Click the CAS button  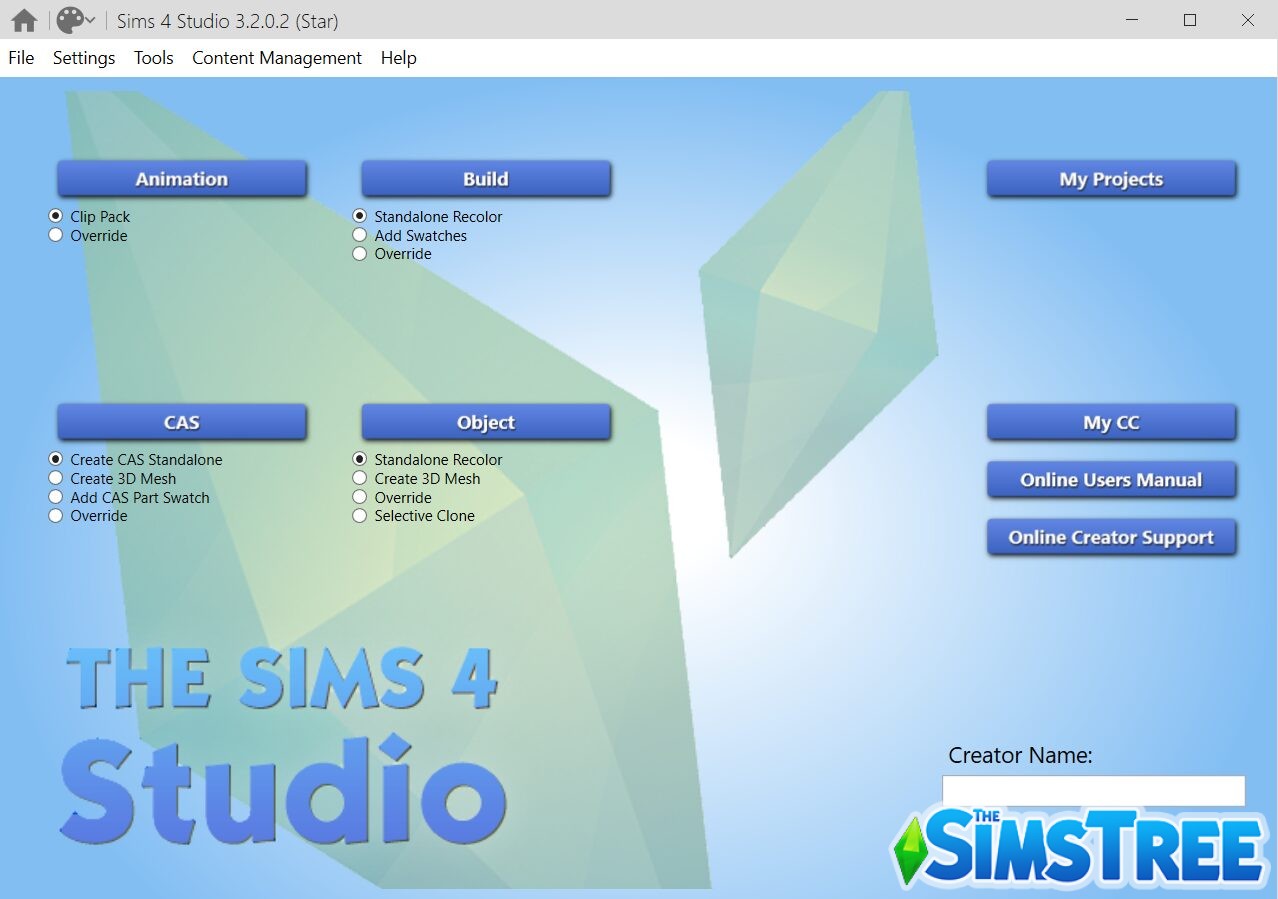pos(181,422)
